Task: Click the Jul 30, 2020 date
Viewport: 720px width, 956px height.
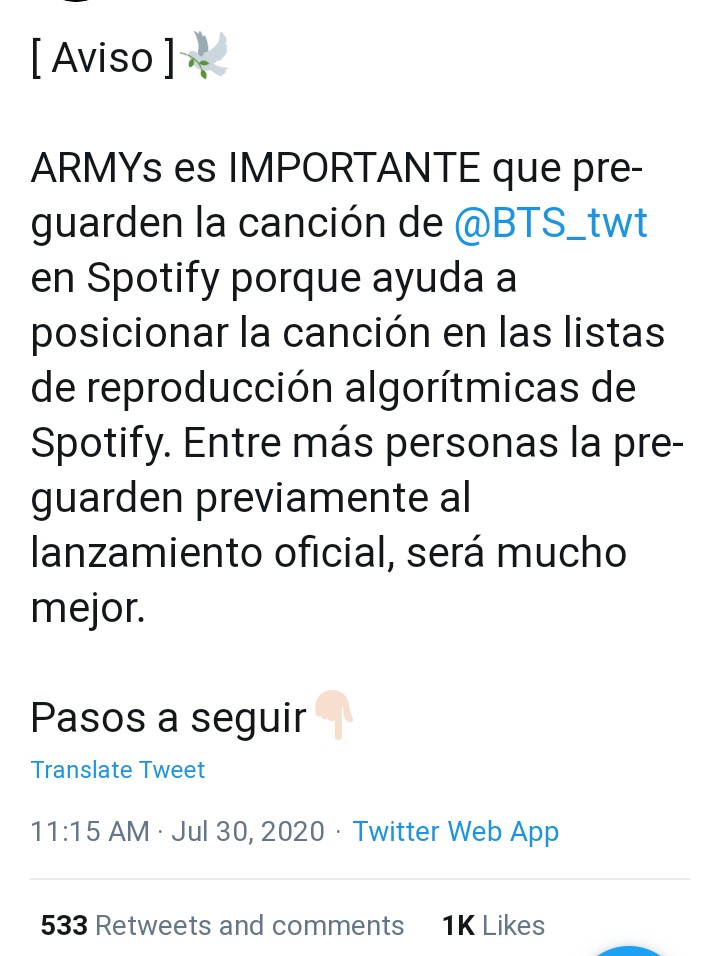Action: pos(248,832)
